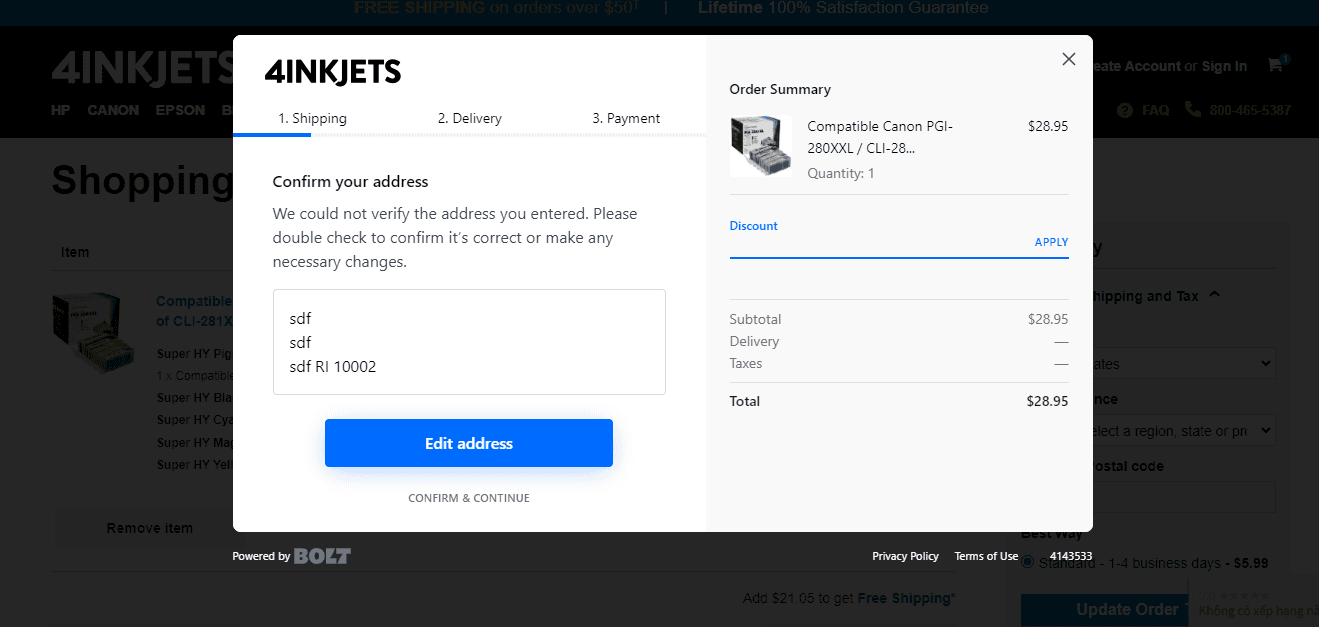The width and height of the screenshot is (1319, 627).
Task: Click Remove item button in cart
Action: [x=150, y=528]
